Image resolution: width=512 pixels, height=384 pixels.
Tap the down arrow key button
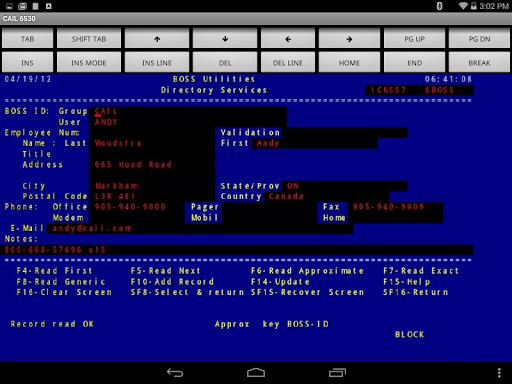225,39
